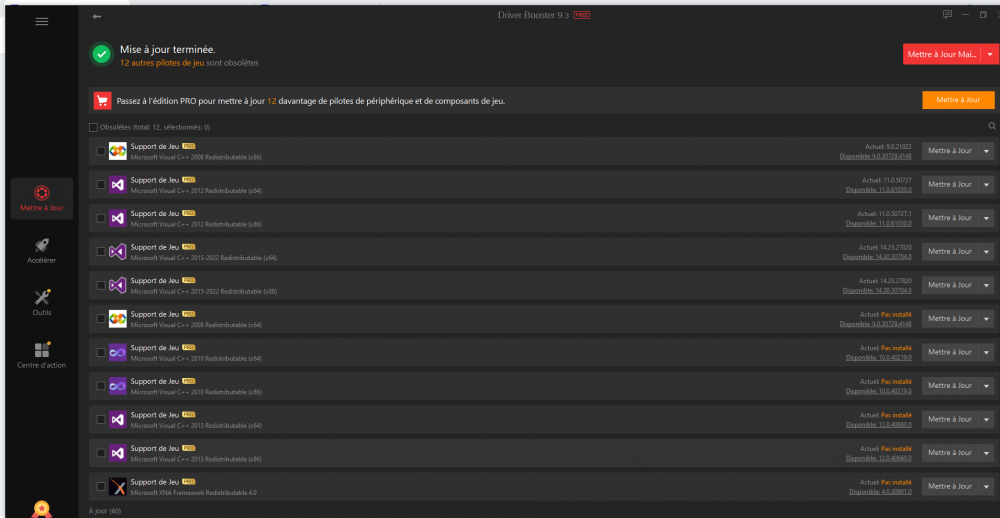This screenshot has height=518, width=1000.
Task: Open available version 11.0.61030.0 link for 2012 (x64)
Action: (879, 189)
